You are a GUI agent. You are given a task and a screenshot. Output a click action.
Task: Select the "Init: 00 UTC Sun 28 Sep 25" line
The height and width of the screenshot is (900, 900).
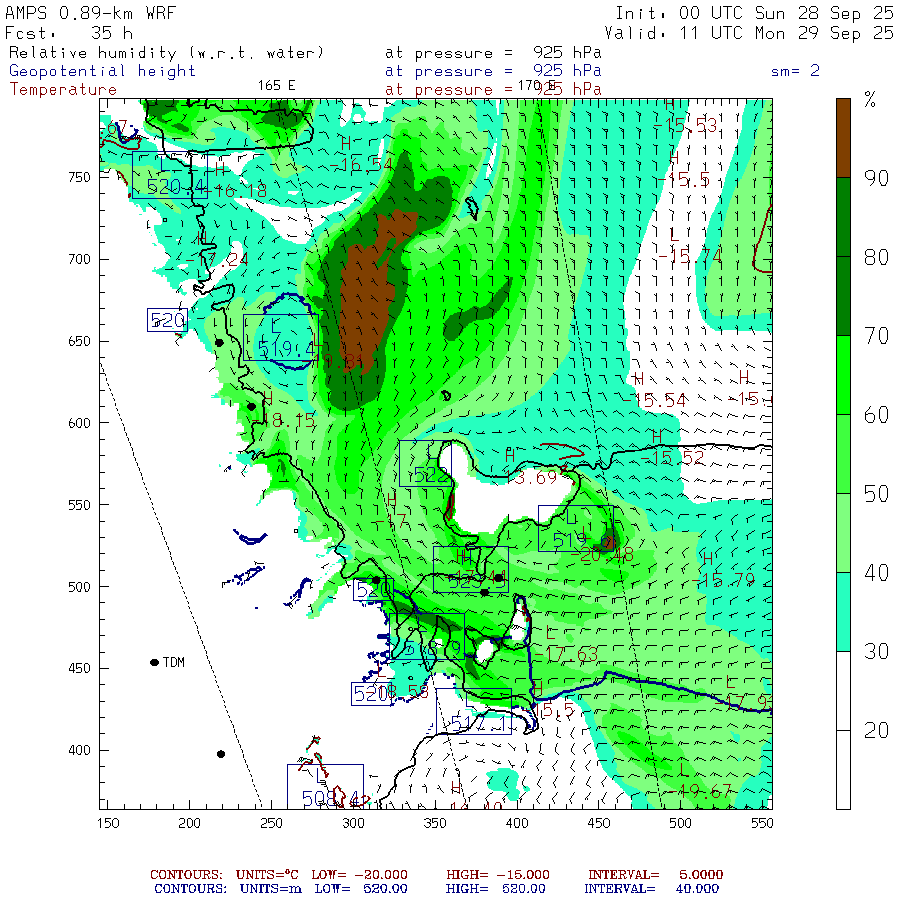click(754, 13)
